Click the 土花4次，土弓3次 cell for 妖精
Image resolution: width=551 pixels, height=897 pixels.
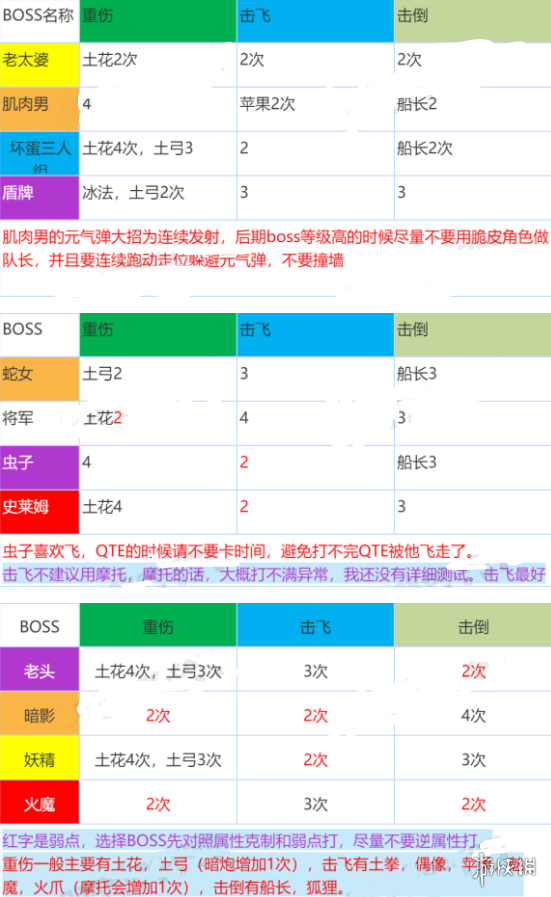coord(158,758)
